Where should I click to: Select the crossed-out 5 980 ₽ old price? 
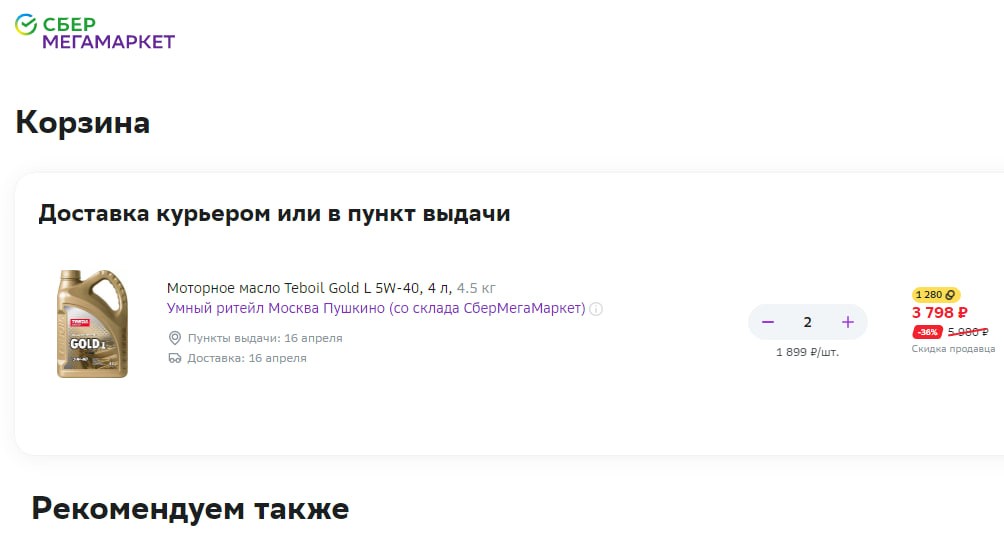coord(968,332)
